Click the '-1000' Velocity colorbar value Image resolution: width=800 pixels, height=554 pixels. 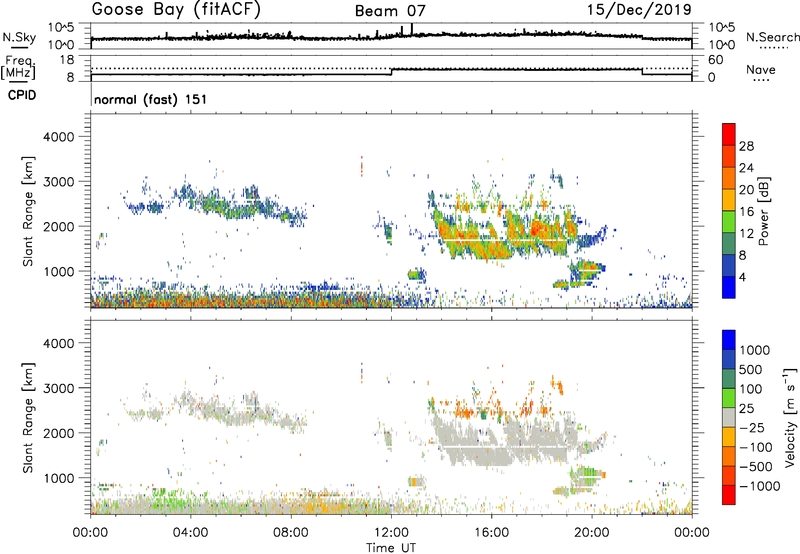[759, 486]
